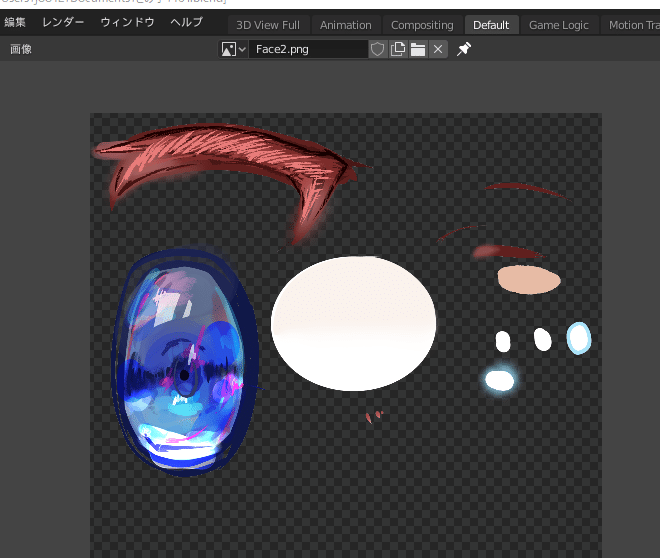Switch to the Animation workspace tab
Image resolution: width=660 pixels, height=558 pixels.
click(x=346, y=25)
